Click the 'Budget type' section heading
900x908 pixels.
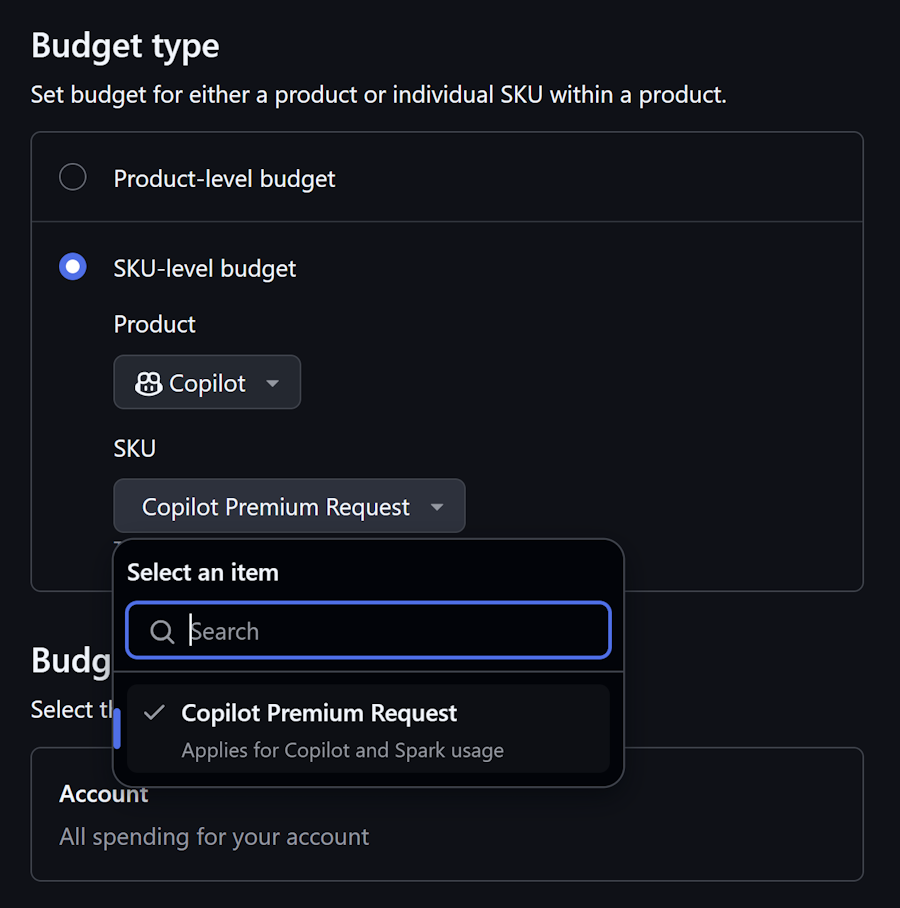125,46
